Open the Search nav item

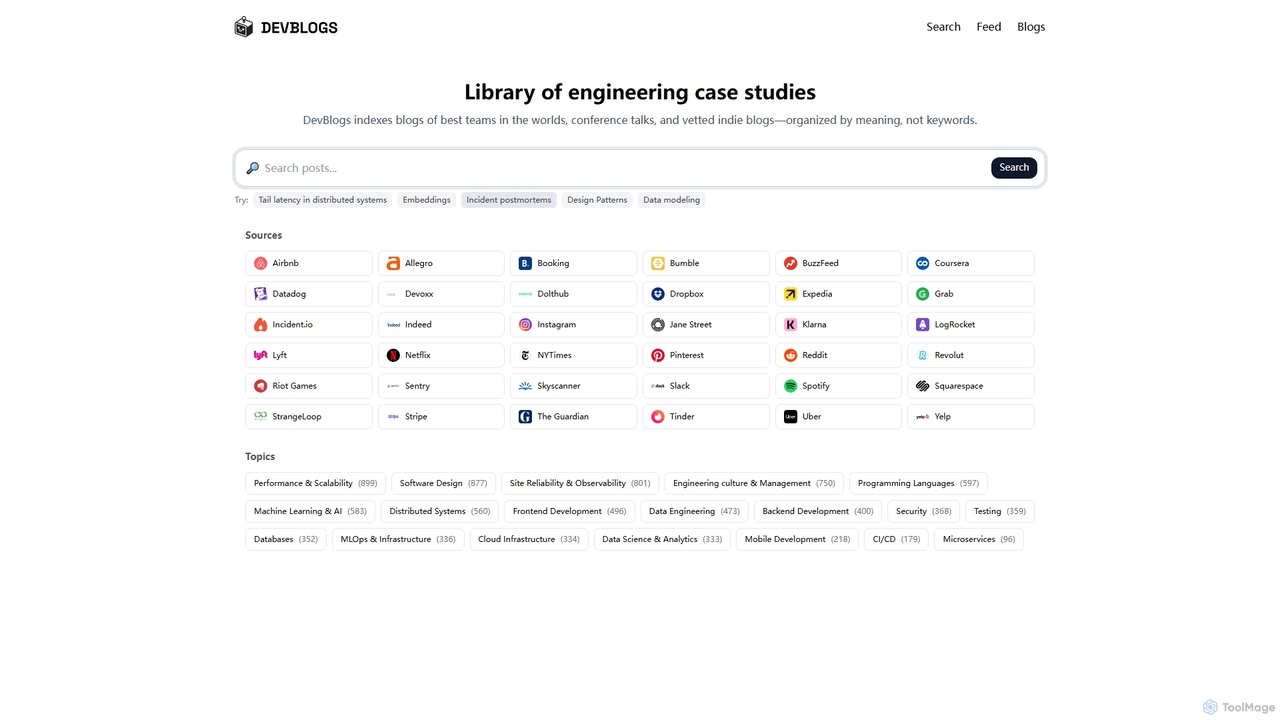point(943,27)
